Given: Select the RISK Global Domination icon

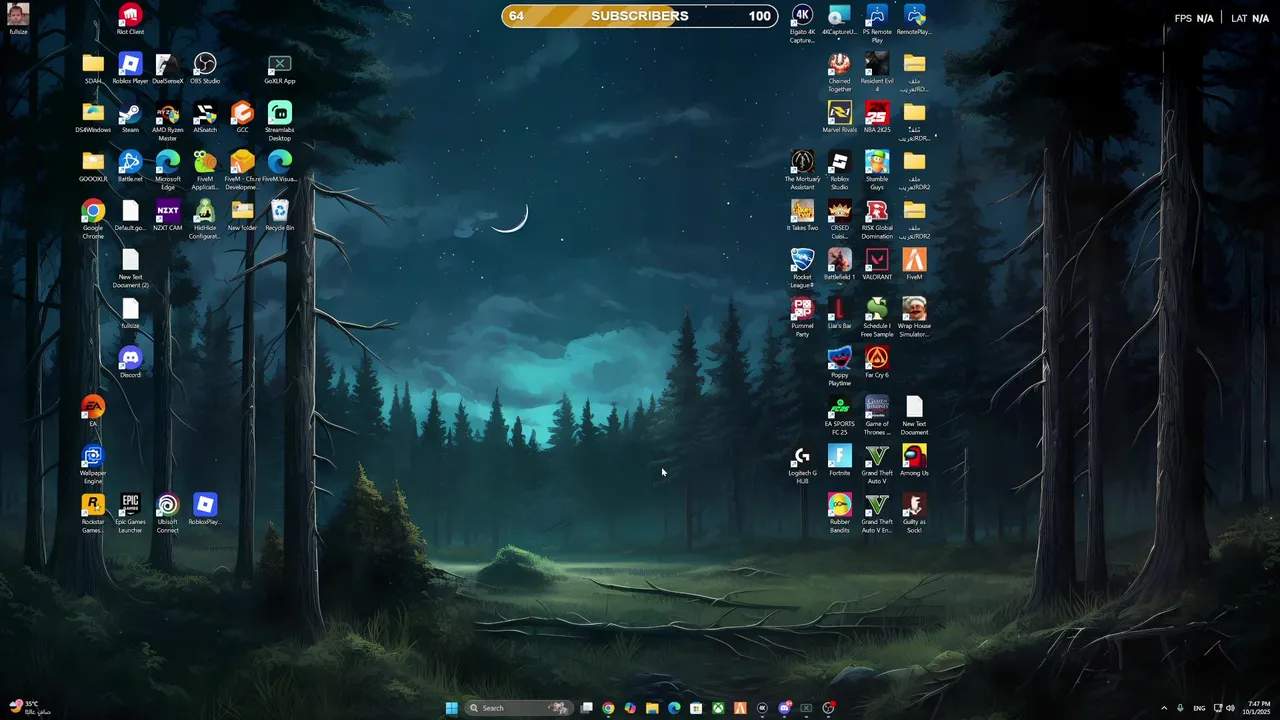Looking at the screenshot, I should 877,220.
